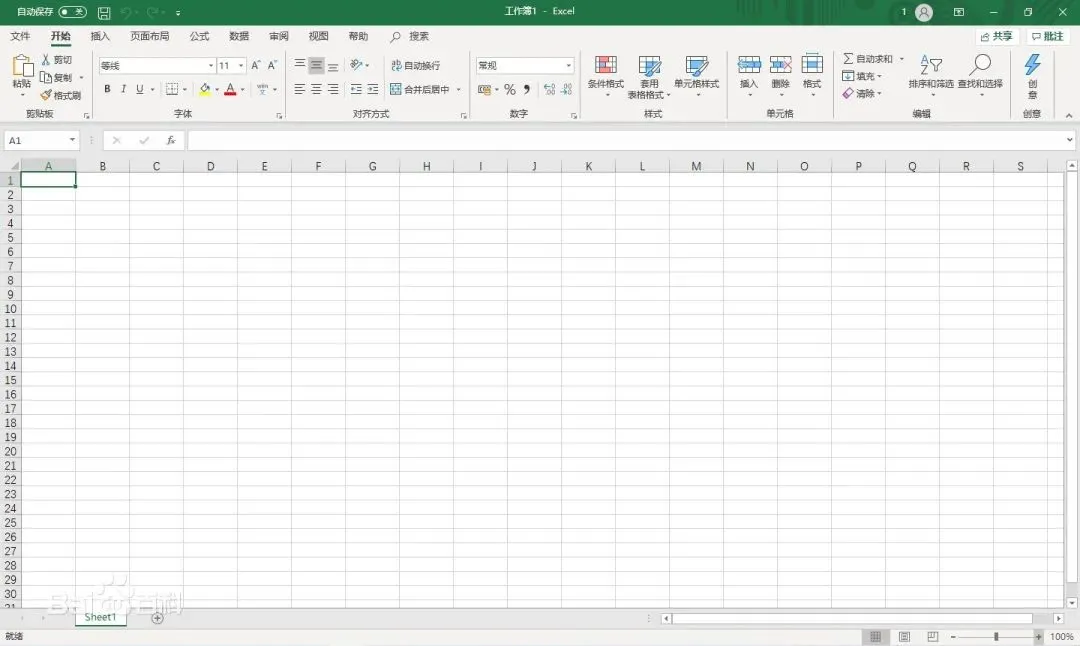This screenshot has width=1080, height=646.
Task: Increase indent
Action: tap(373, 89)
